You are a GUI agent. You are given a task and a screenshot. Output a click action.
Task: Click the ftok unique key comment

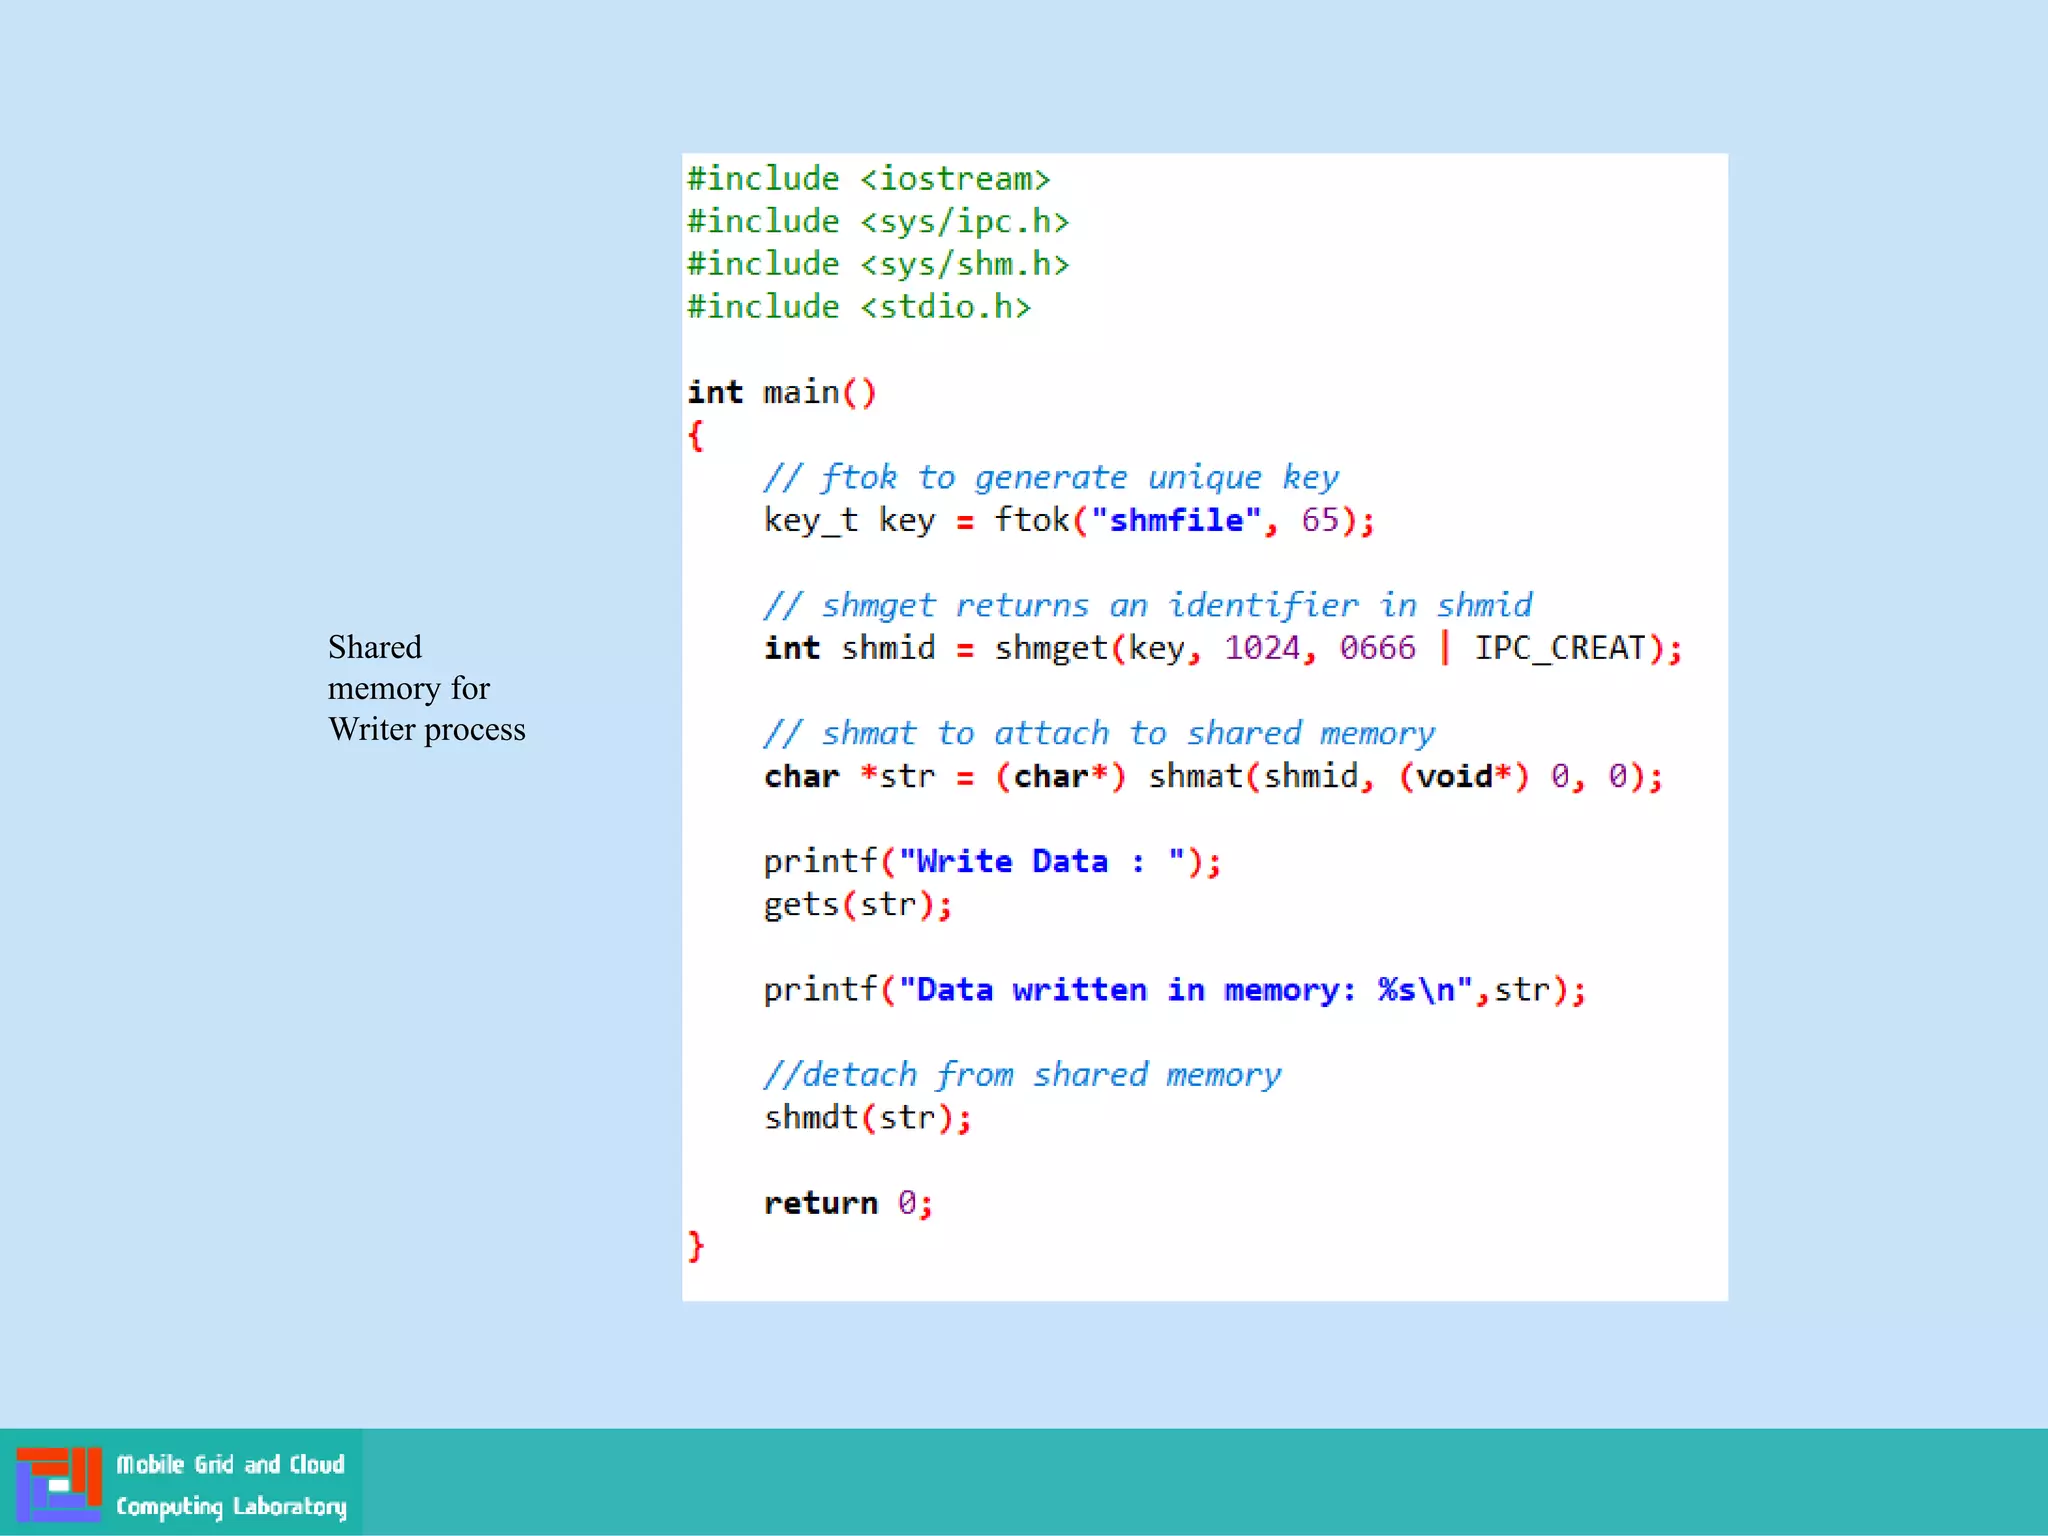[x=1050, y=477]
